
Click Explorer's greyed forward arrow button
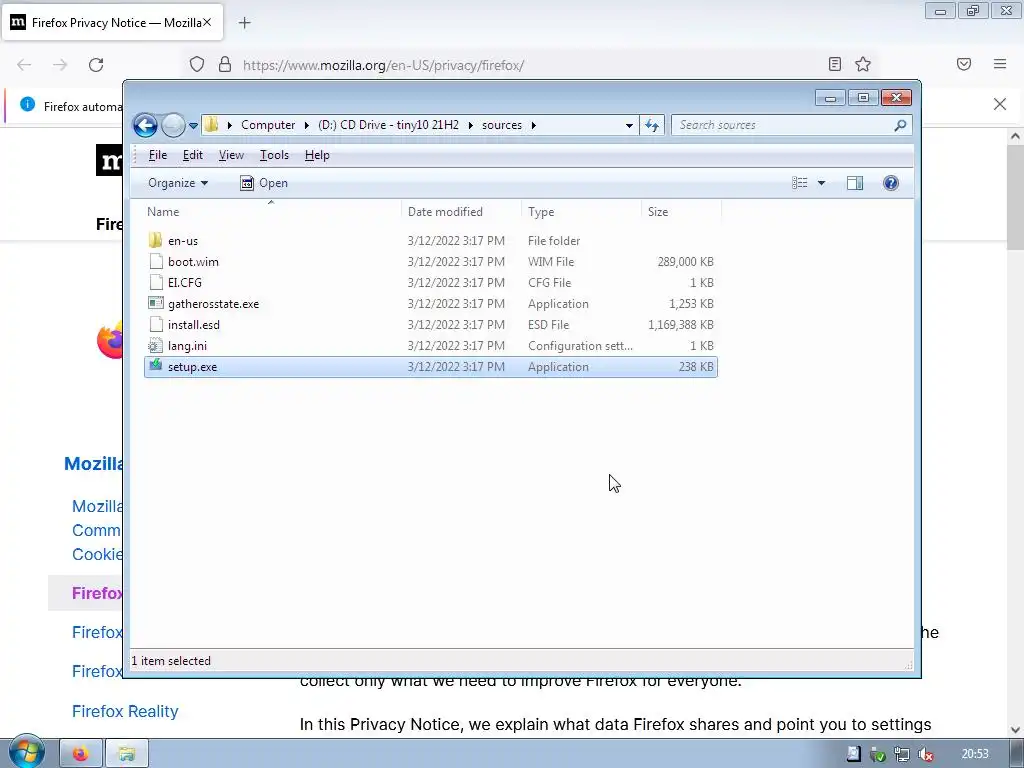click(173, 125)
